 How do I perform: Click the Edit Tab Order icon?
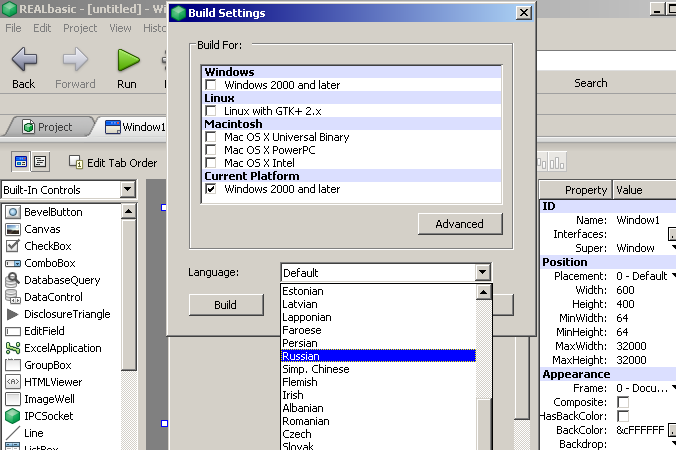click(x=76, y=162)
